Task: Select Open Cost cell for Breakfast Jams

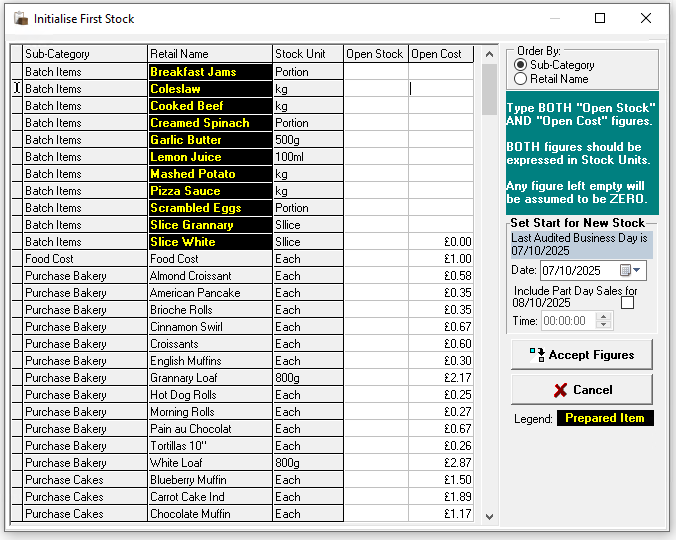Action: click(x=440, y=72)
